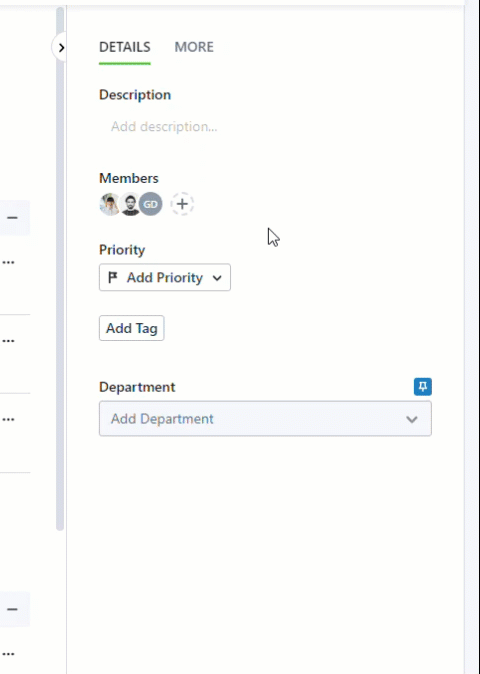Select the first member photo avatar
The width and height of the screenshot is (480, 674).
(x=110, y=204)
